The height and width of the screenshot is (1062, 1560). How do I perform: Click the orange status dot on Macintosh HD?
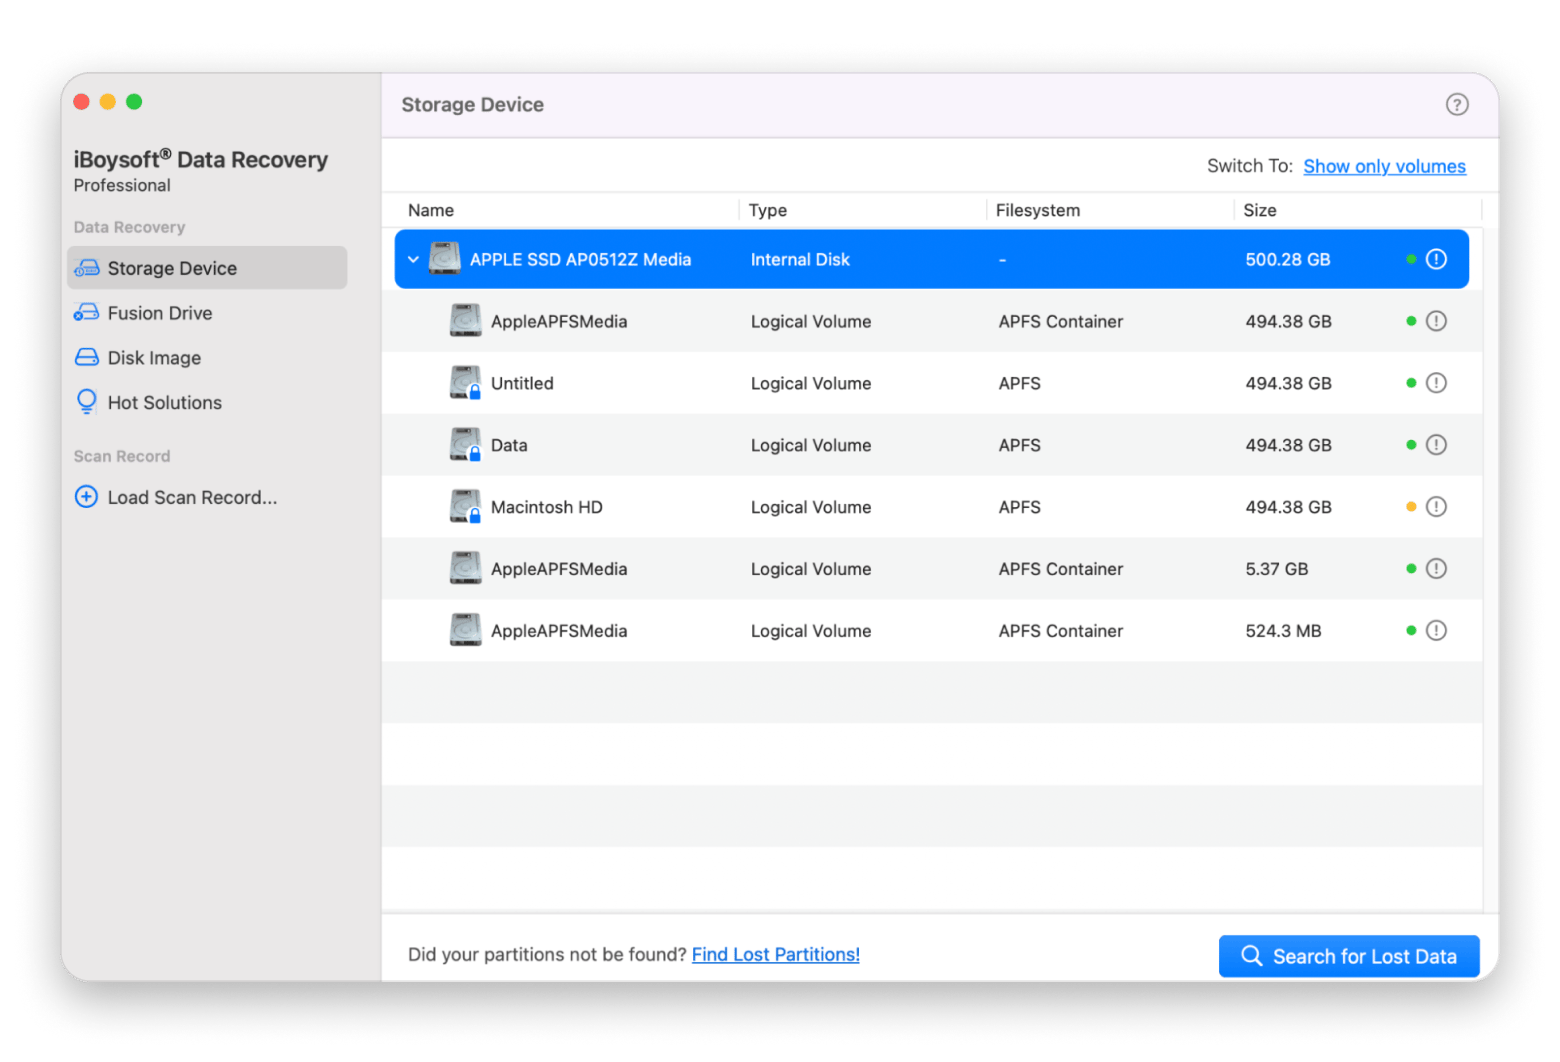[1411, 507]
